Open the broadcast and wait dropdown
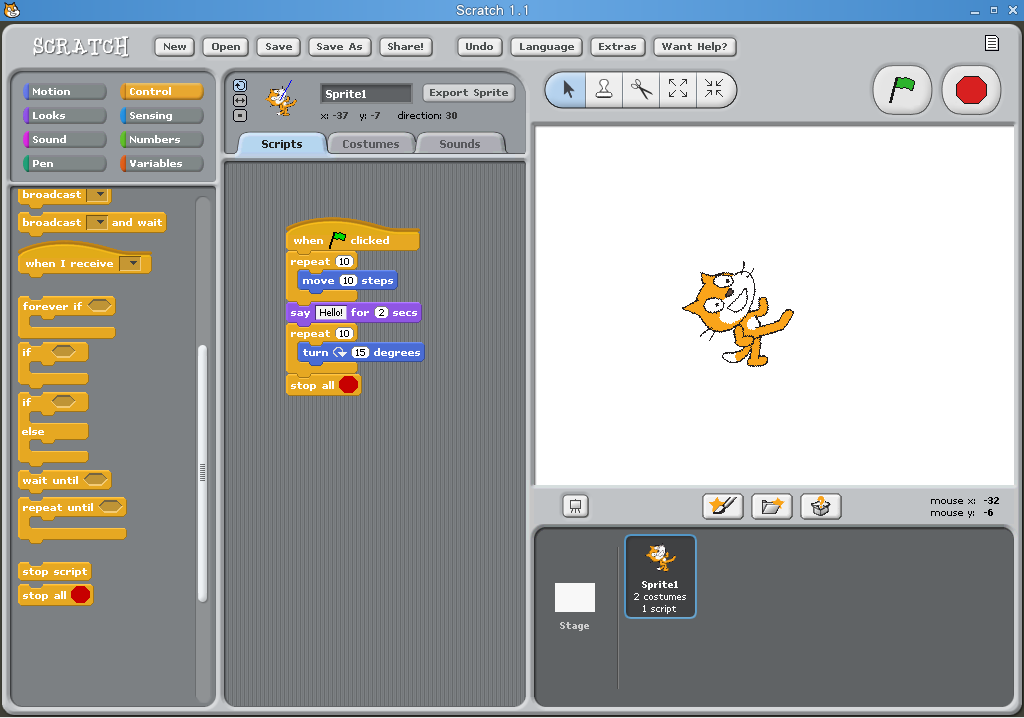Screen dimensions: 1024x718 tap(97, 223)
